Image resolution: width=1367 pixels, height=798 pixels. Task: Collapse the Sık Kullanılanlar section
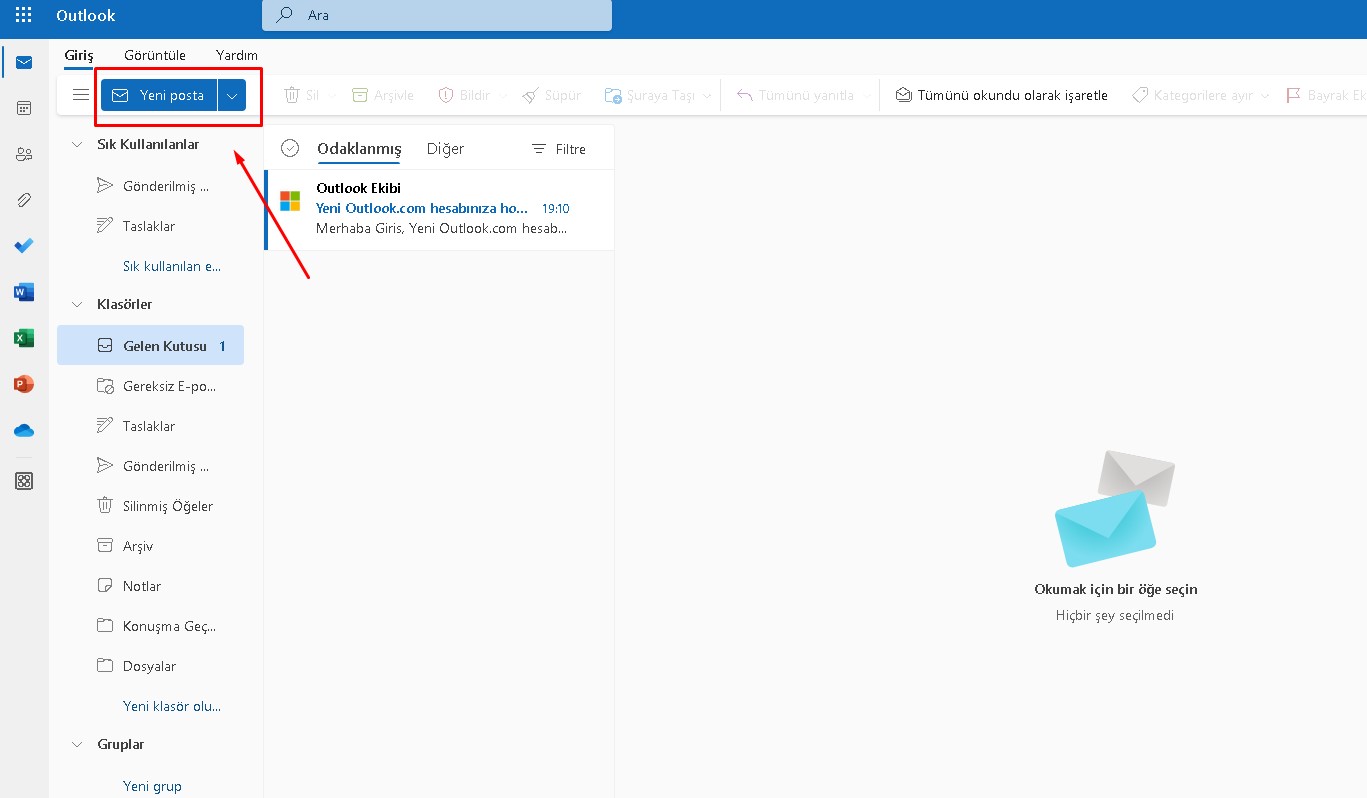(x=78, y=143)
